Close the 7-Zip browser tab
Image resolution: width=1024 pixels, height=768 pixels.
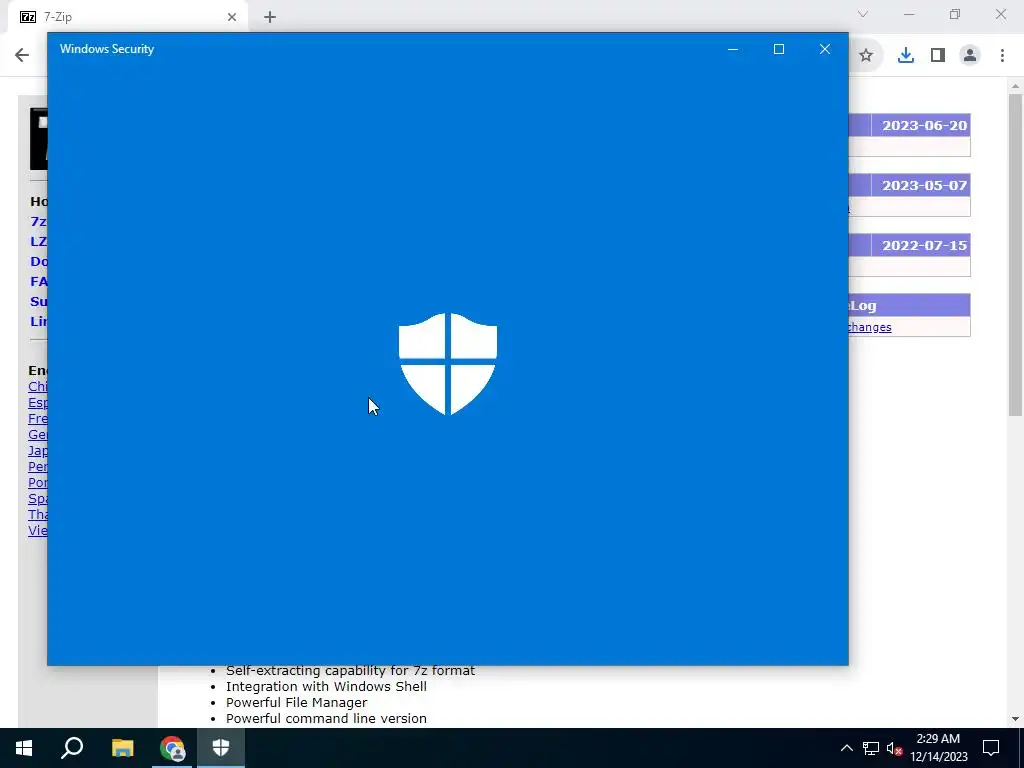point(232,17)
